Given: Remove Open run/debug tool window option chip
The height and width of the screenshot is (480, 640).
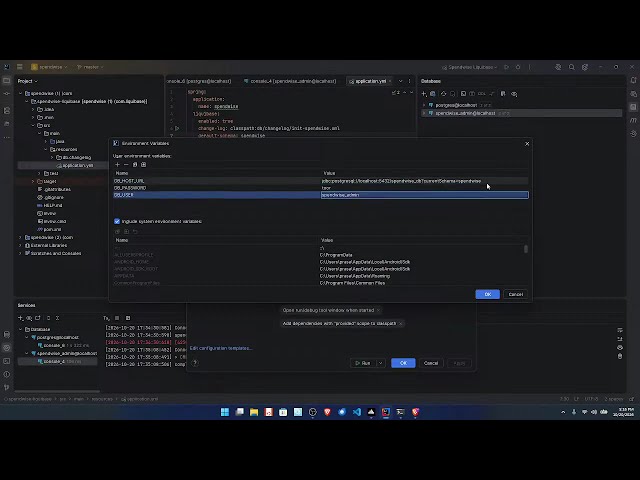Looking at the screenshot, I should [x=378, y=310].
